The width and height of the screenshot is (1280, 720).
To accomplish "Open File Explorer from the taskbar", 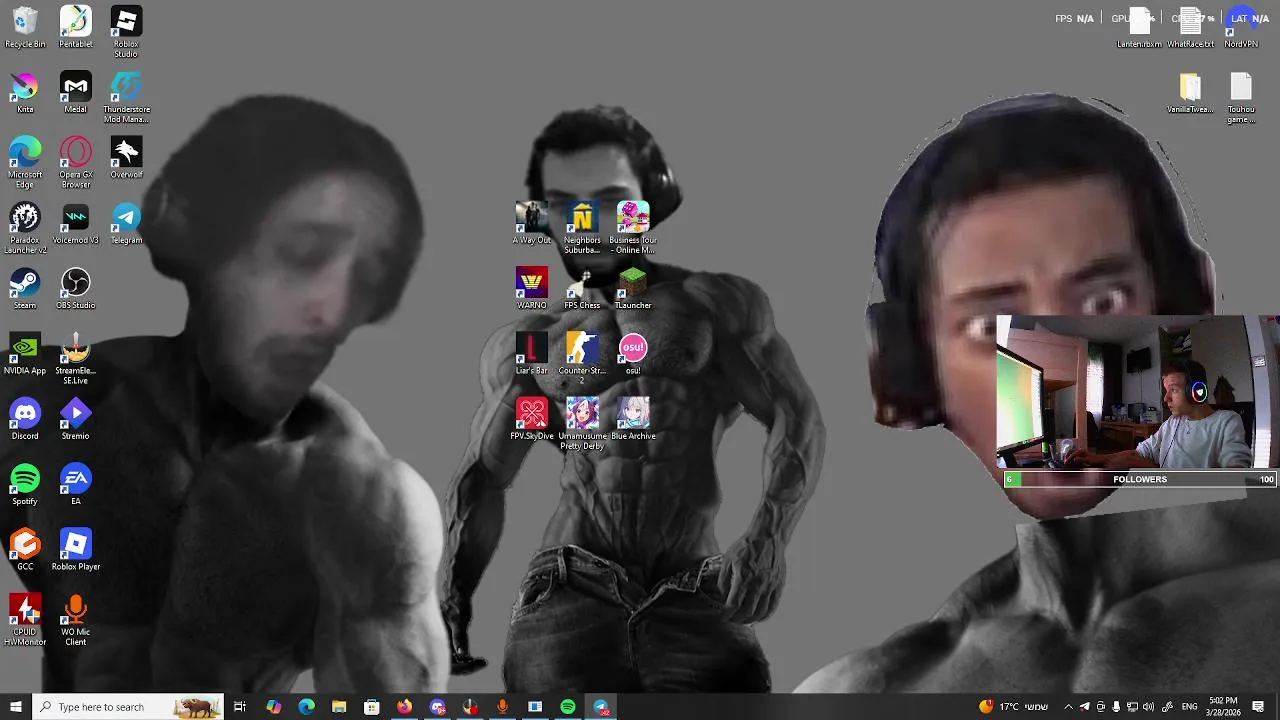I will tap(339, 707).
